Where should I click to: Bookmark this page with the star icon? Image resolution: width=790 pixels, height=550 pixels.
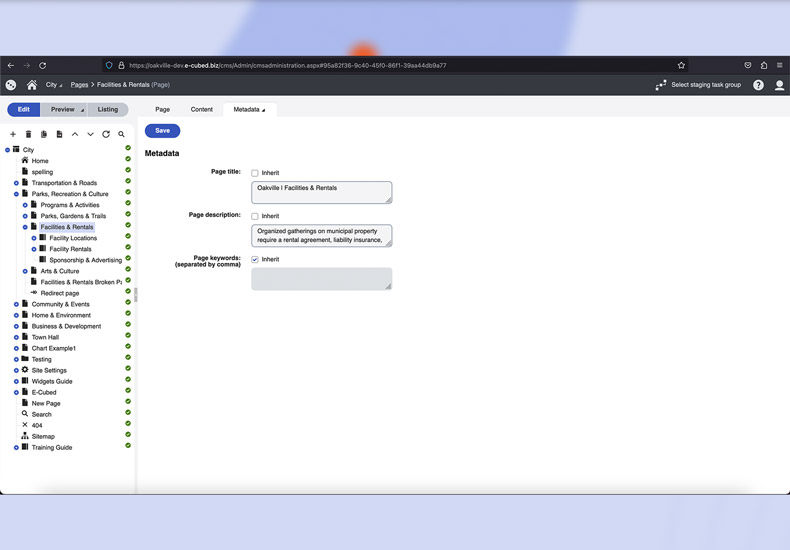tap(681, 65)
